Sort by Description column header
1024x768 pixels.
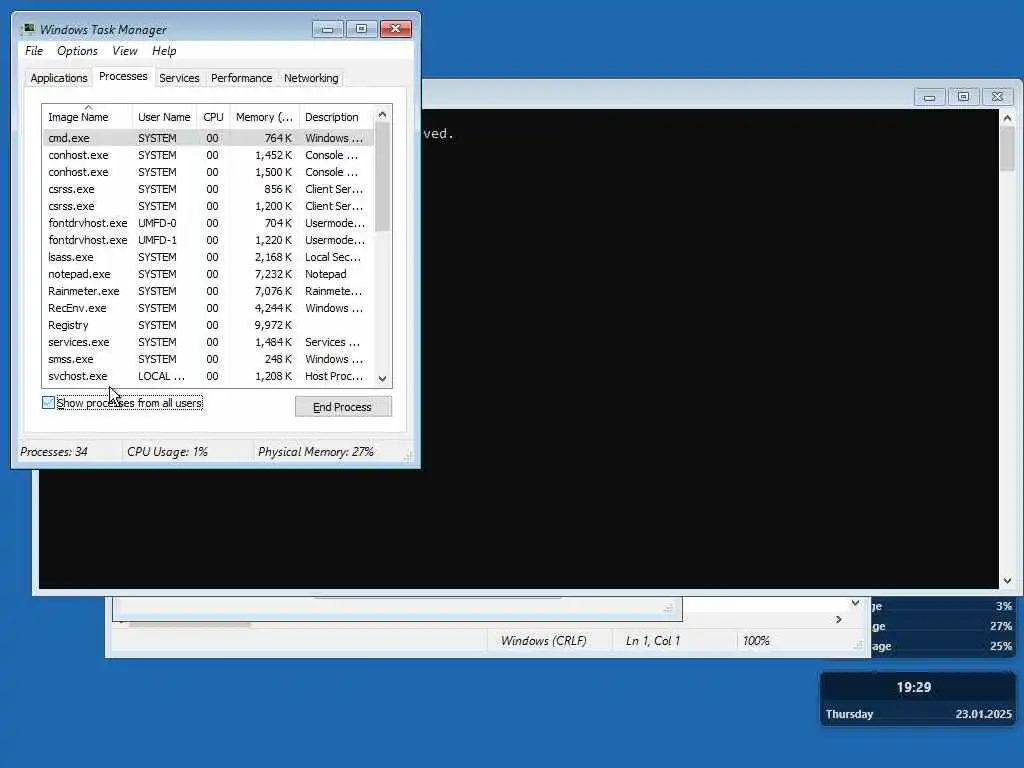[x=336, y=117]
